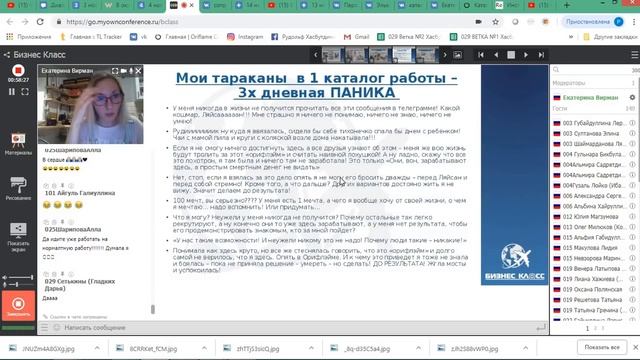640x360 pixels.
Task: Open the Приложения apps shortcut
Action: point(29,37)
